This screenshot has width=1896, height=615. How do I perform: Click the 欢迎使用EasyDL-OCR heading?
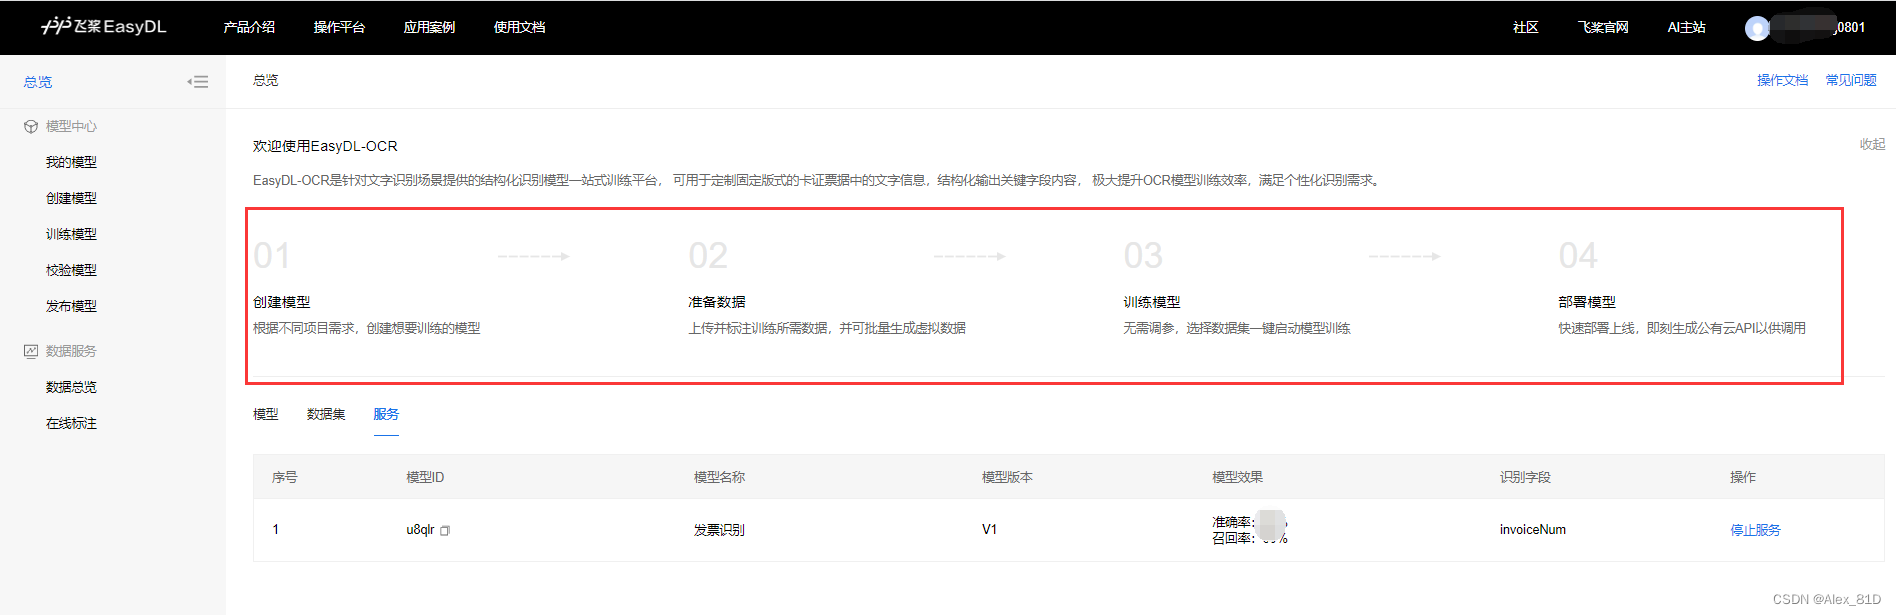tap(325, 146)
